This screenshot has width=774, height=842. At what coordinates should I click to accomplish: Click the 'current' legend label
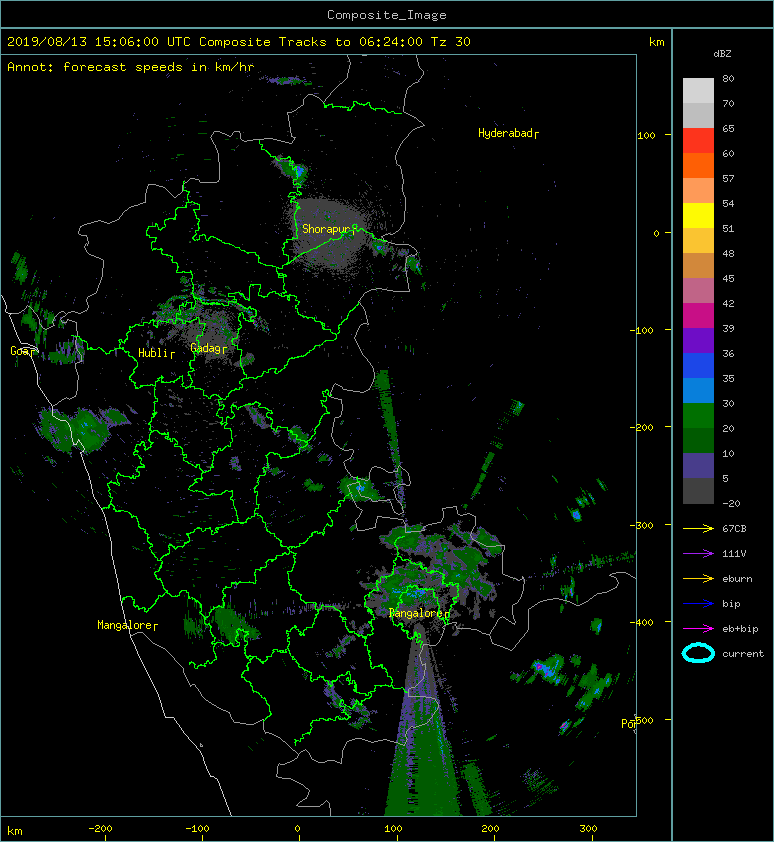pyautogui.click(x=743, y=654)
